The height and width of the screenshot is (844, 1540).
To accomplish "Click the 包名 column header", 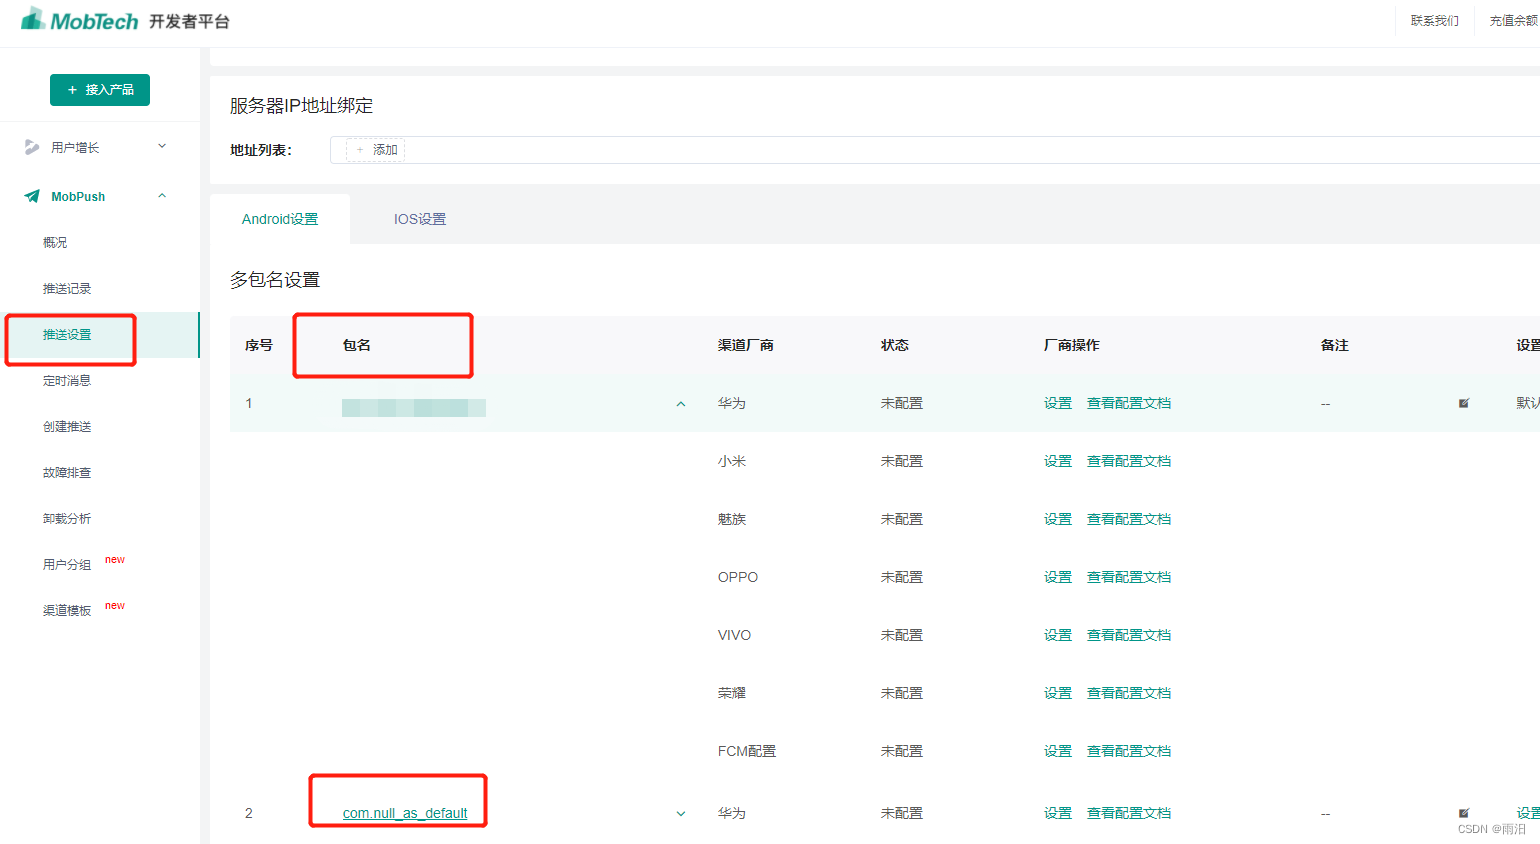I will point(357,345).
